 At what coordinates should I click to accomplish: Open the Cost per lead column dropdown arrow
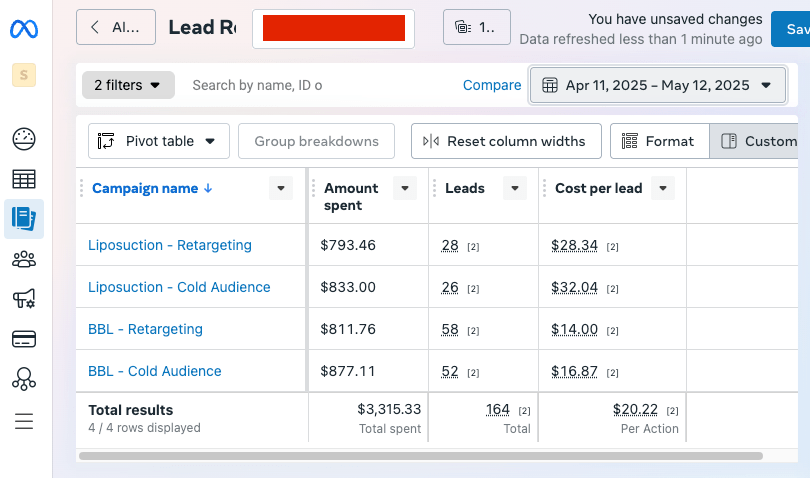coord(663,188)
